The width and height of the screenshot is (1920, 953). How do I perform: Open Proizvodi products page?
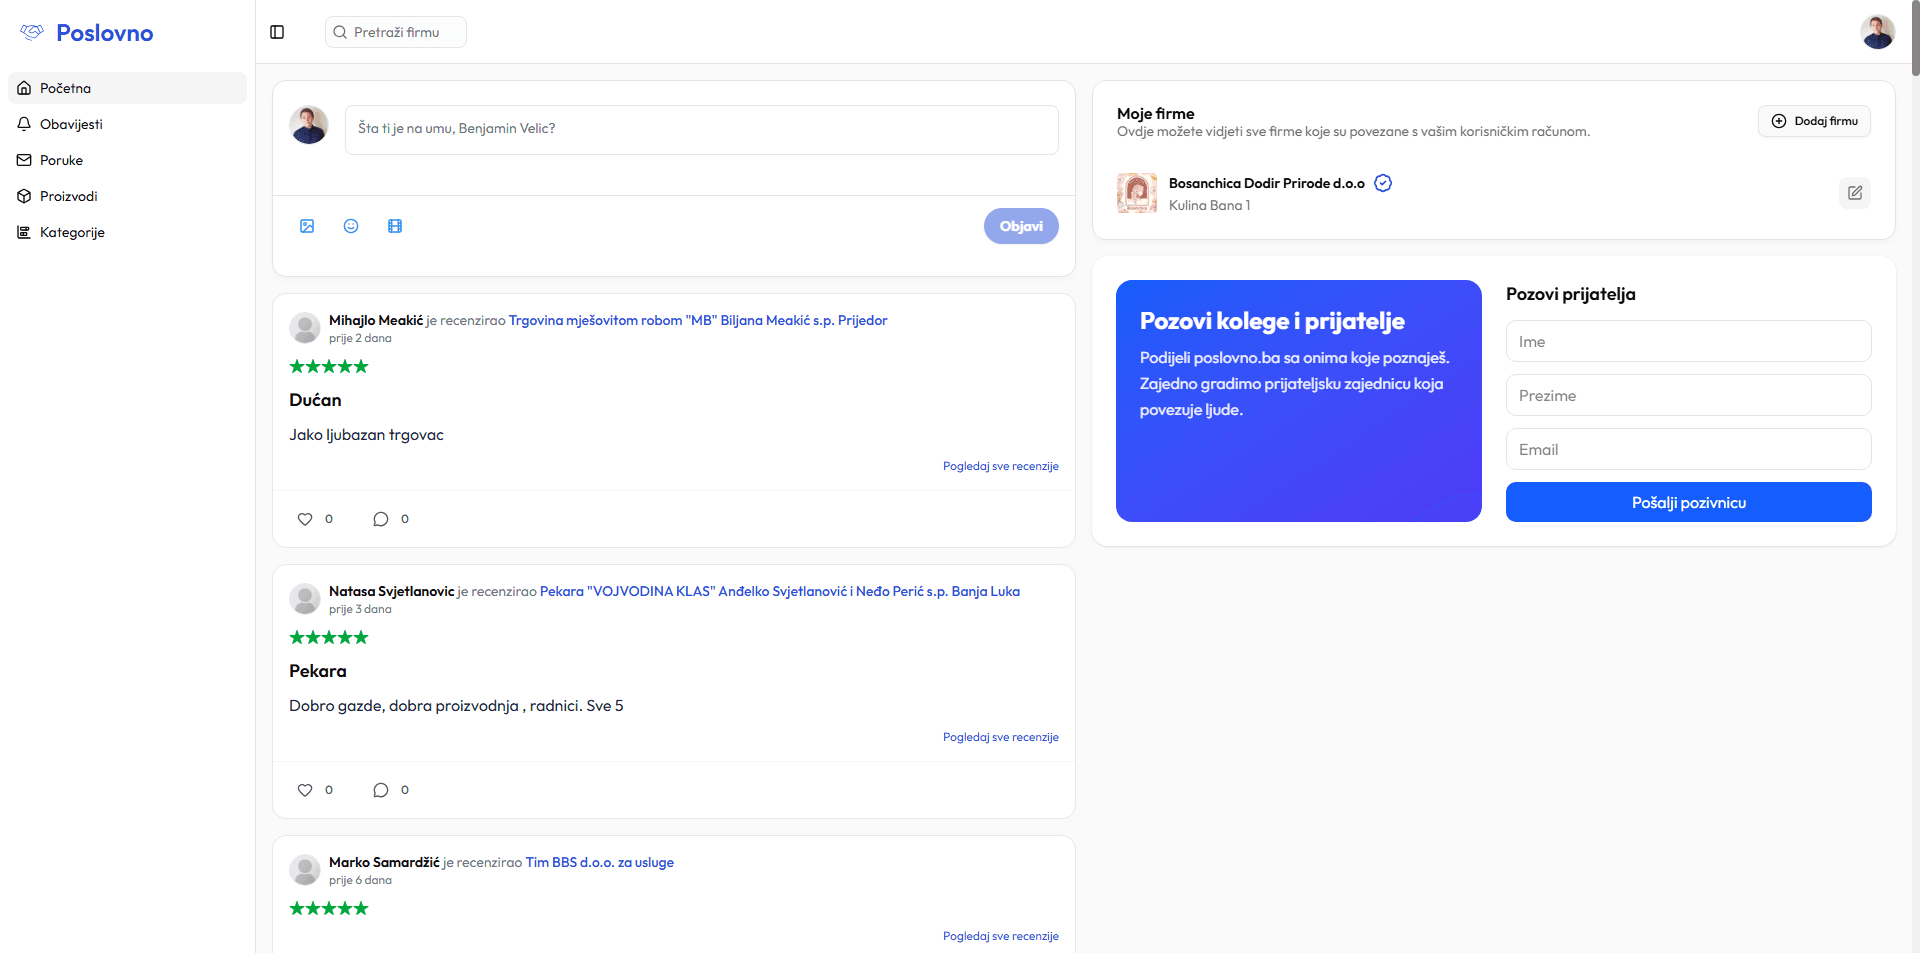pyautogui.click(x=127, y=196)
